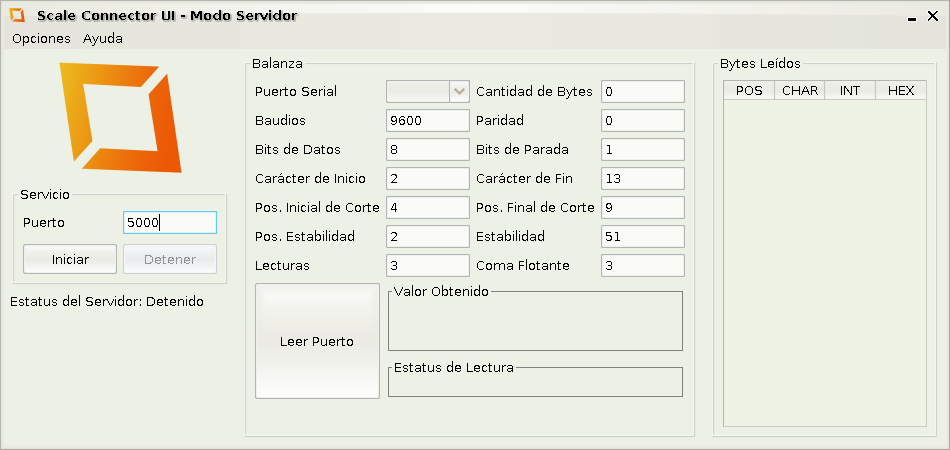
Task: Focus the Cantidad de Bytes field
Action: pos(642,92)
